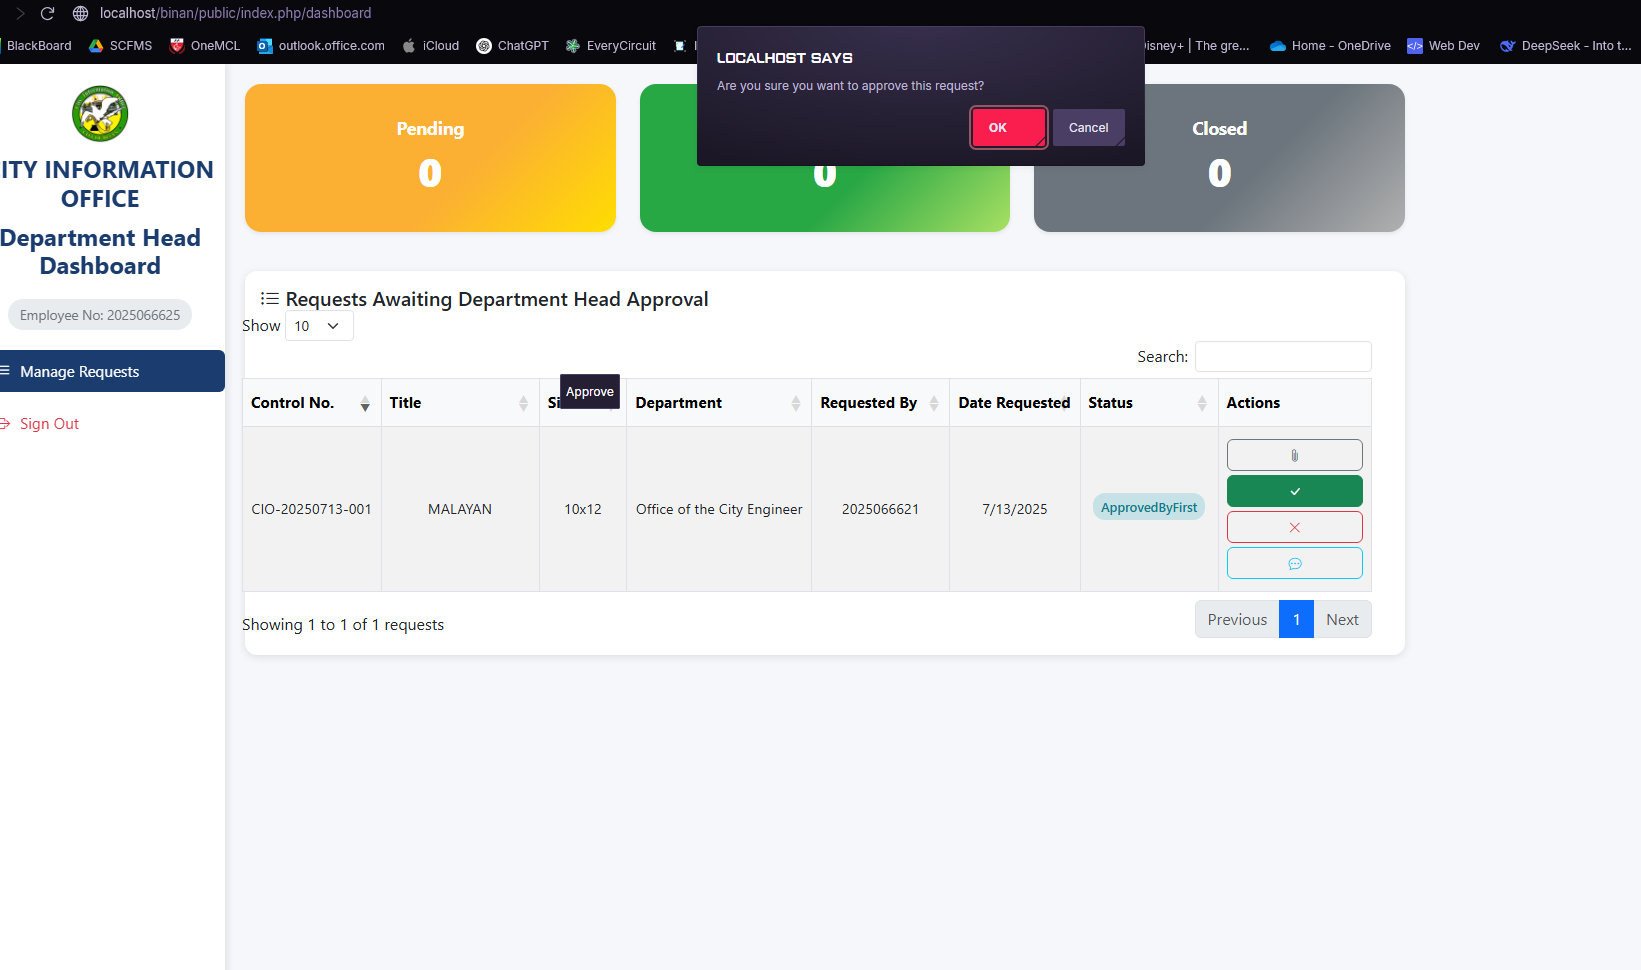This screenshot has width=1641, height=970.
Task: Go to the Next page
Action: [1342, 619]
